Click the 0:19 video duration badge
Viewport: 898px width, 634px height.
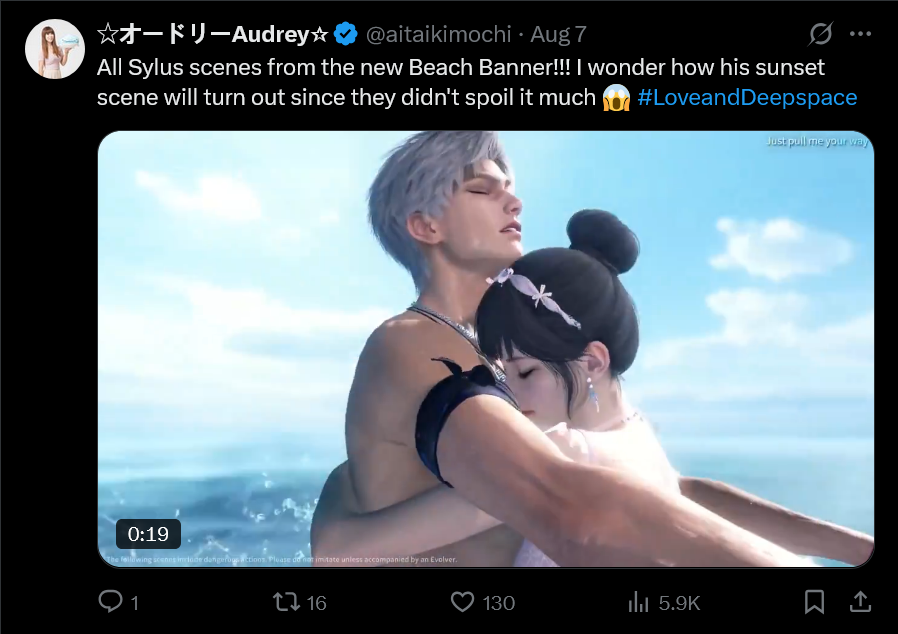(x=148, y=534)
